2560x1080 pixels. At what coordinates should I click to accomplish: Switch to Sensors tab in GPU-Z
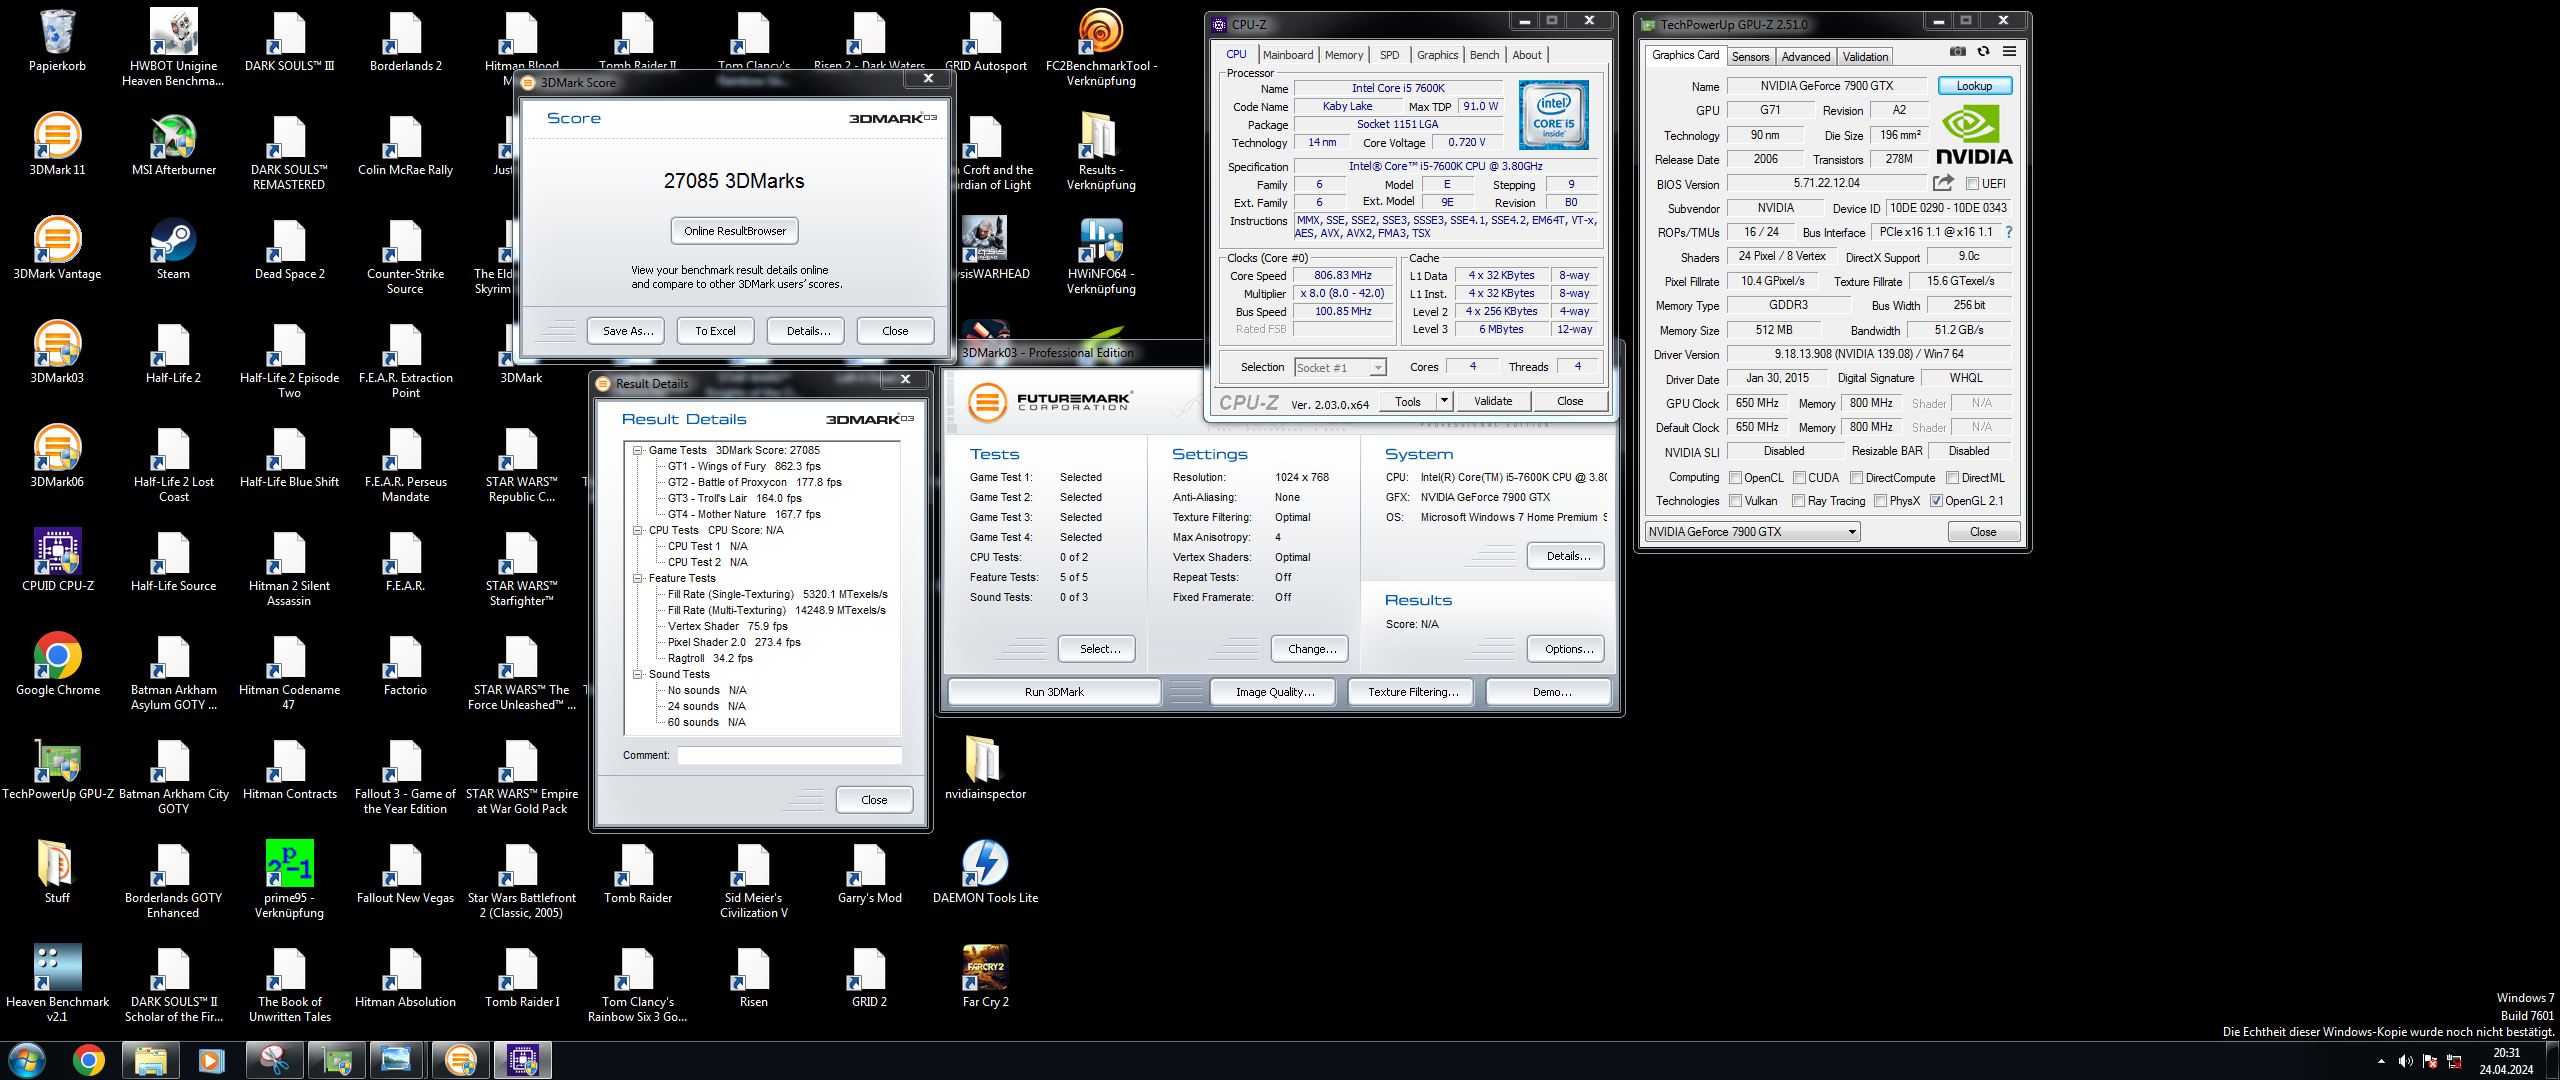tap(1750, 57)
